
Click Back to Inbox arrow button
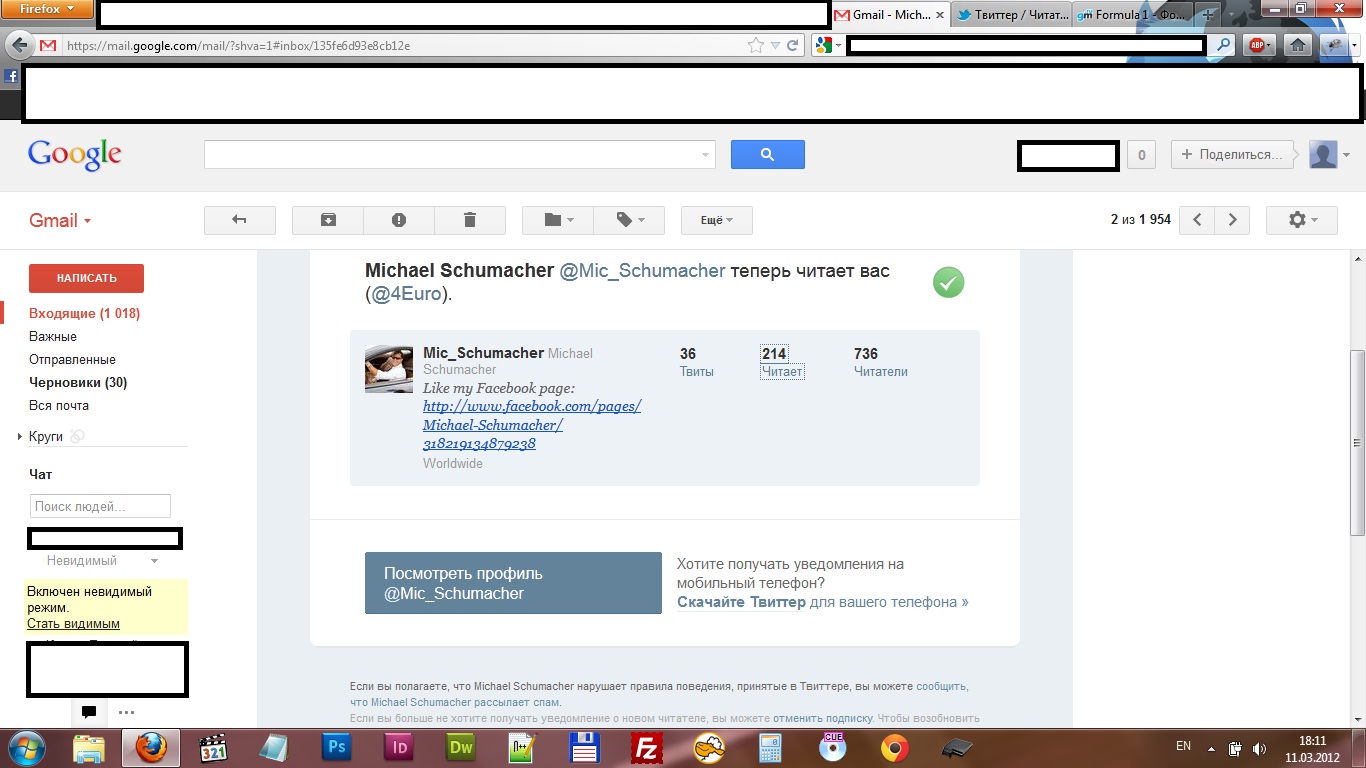tap(239, 220)
